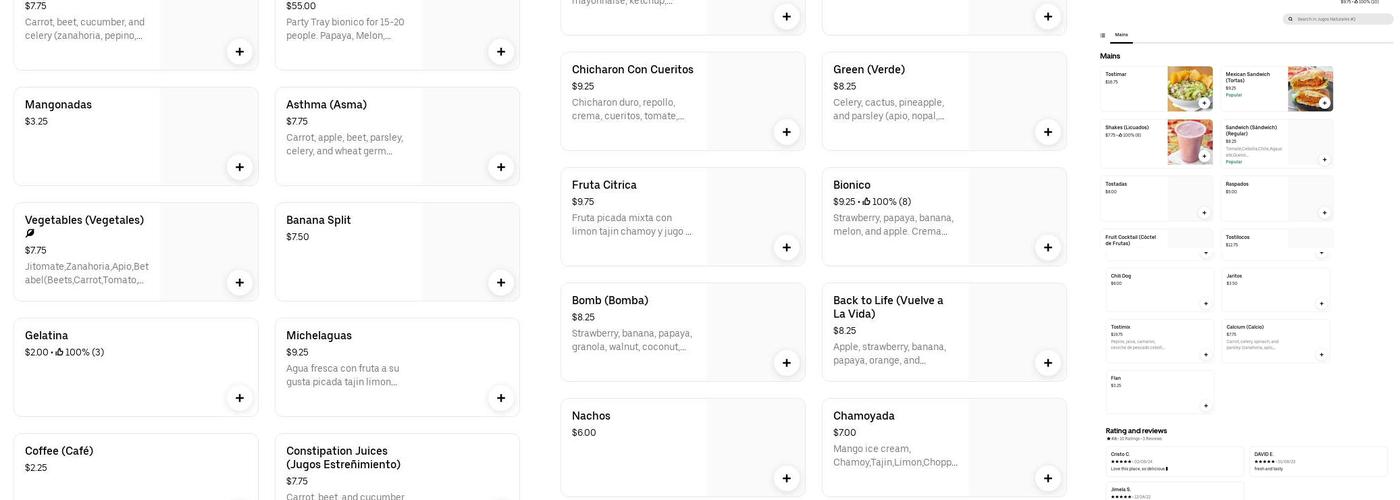
Task: Click the plus on Green (Verde)
Action: click(x=1048, y=132)
